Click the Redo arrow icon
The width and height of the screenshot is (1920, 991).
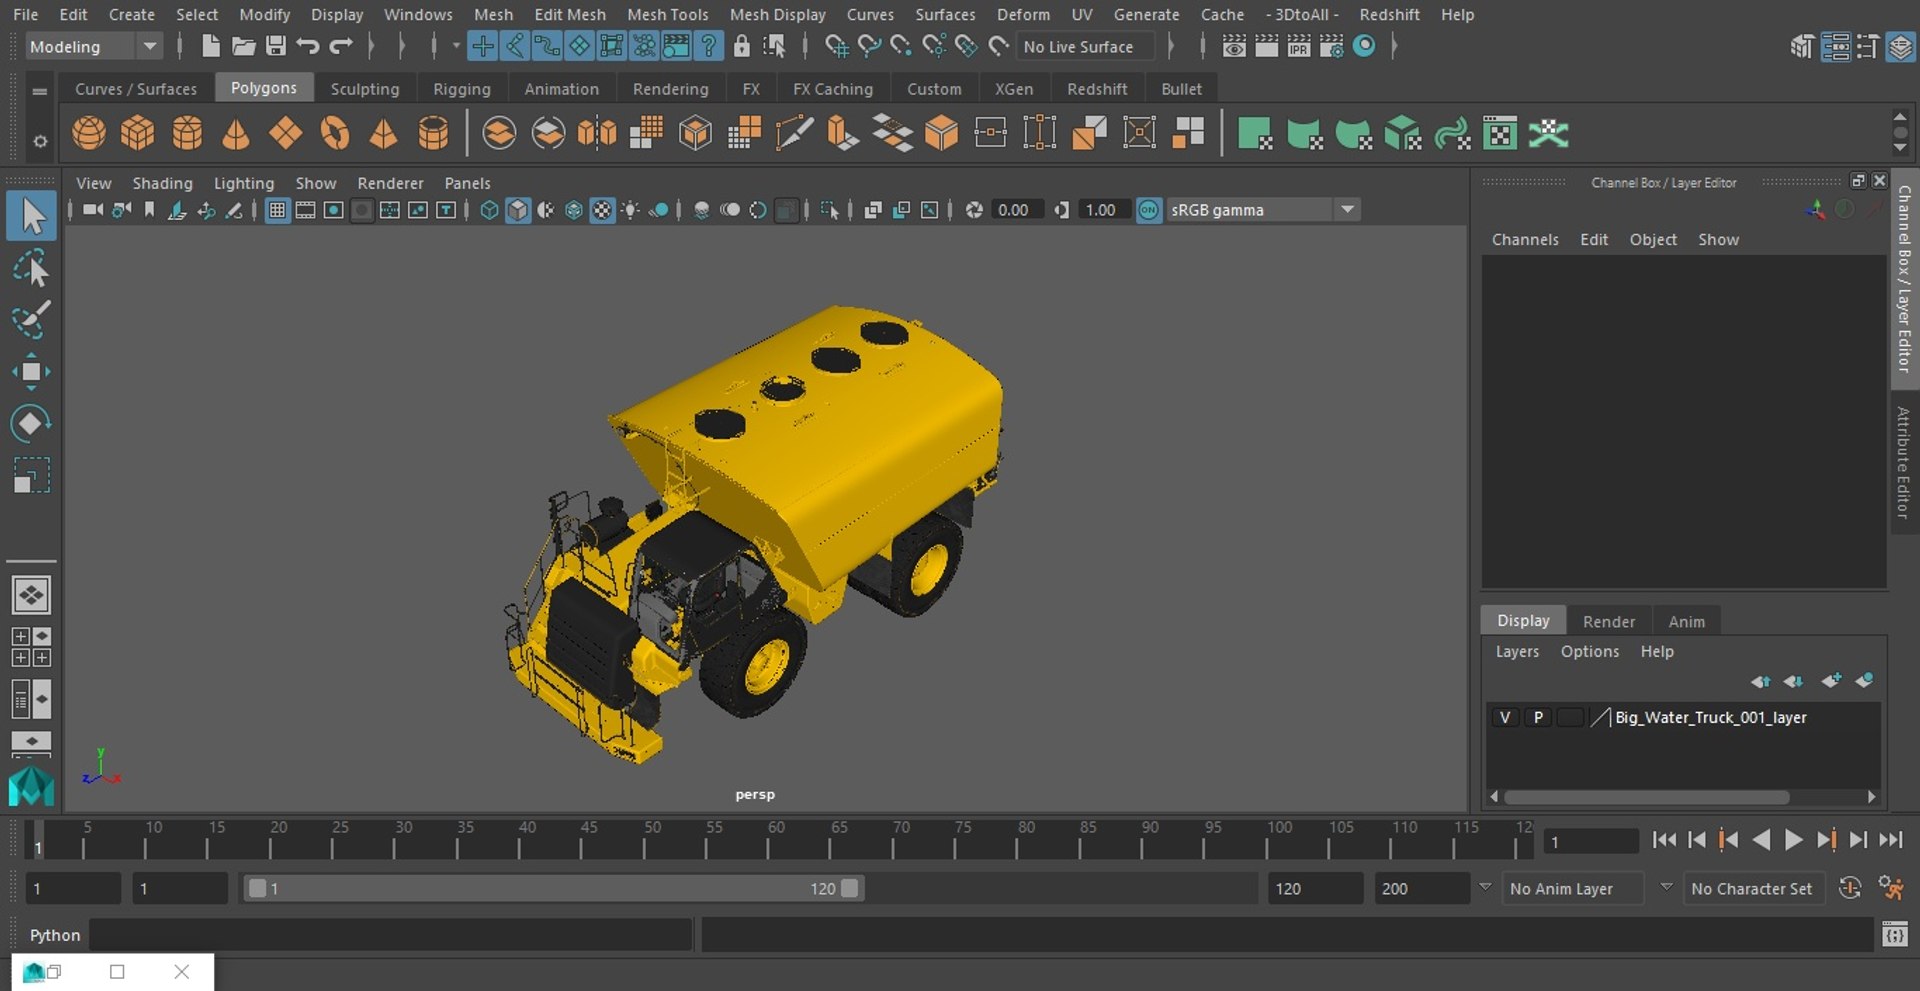click(341, 46)
